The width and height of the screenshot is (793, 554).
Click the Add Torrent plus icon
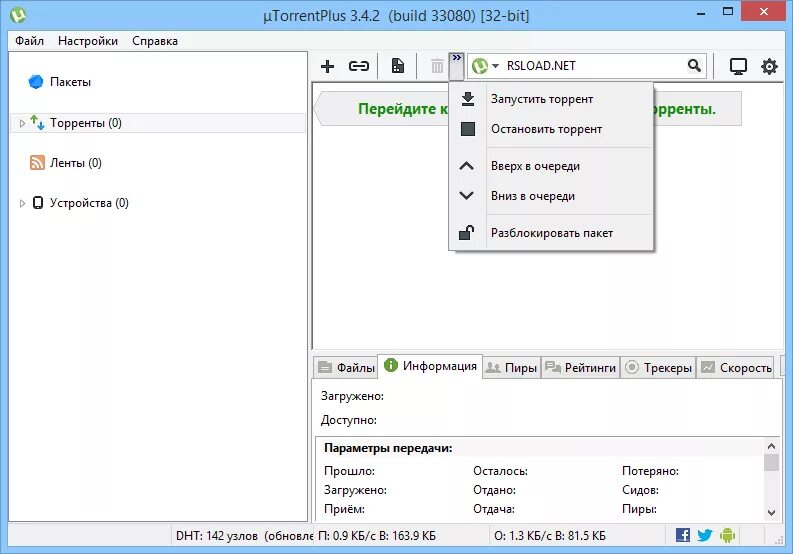(x=327, y=66)
